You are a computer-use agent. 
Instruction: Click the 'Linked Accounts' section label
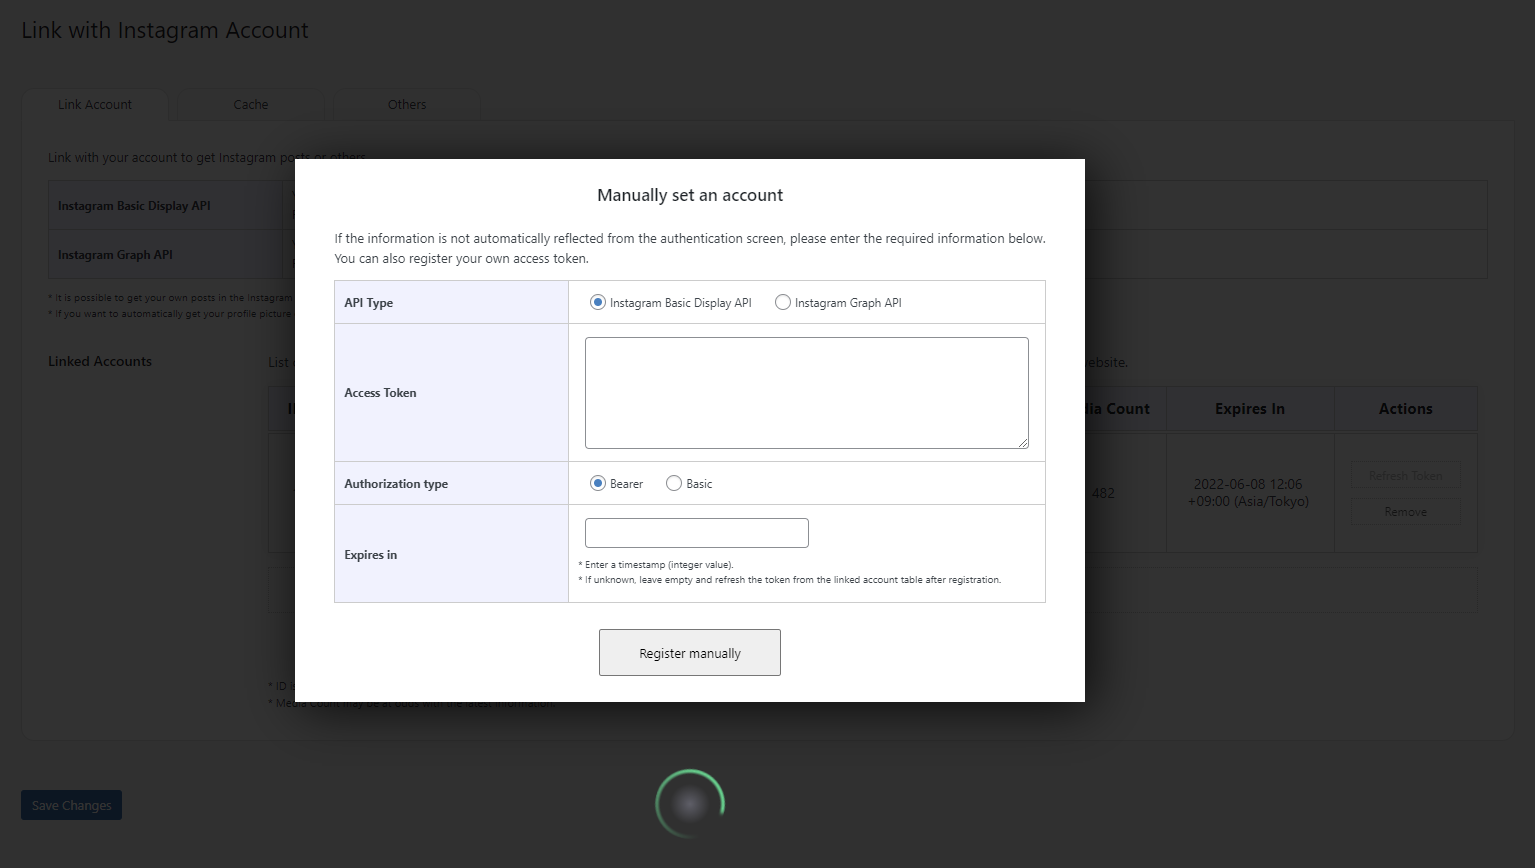tap(100, 362)
